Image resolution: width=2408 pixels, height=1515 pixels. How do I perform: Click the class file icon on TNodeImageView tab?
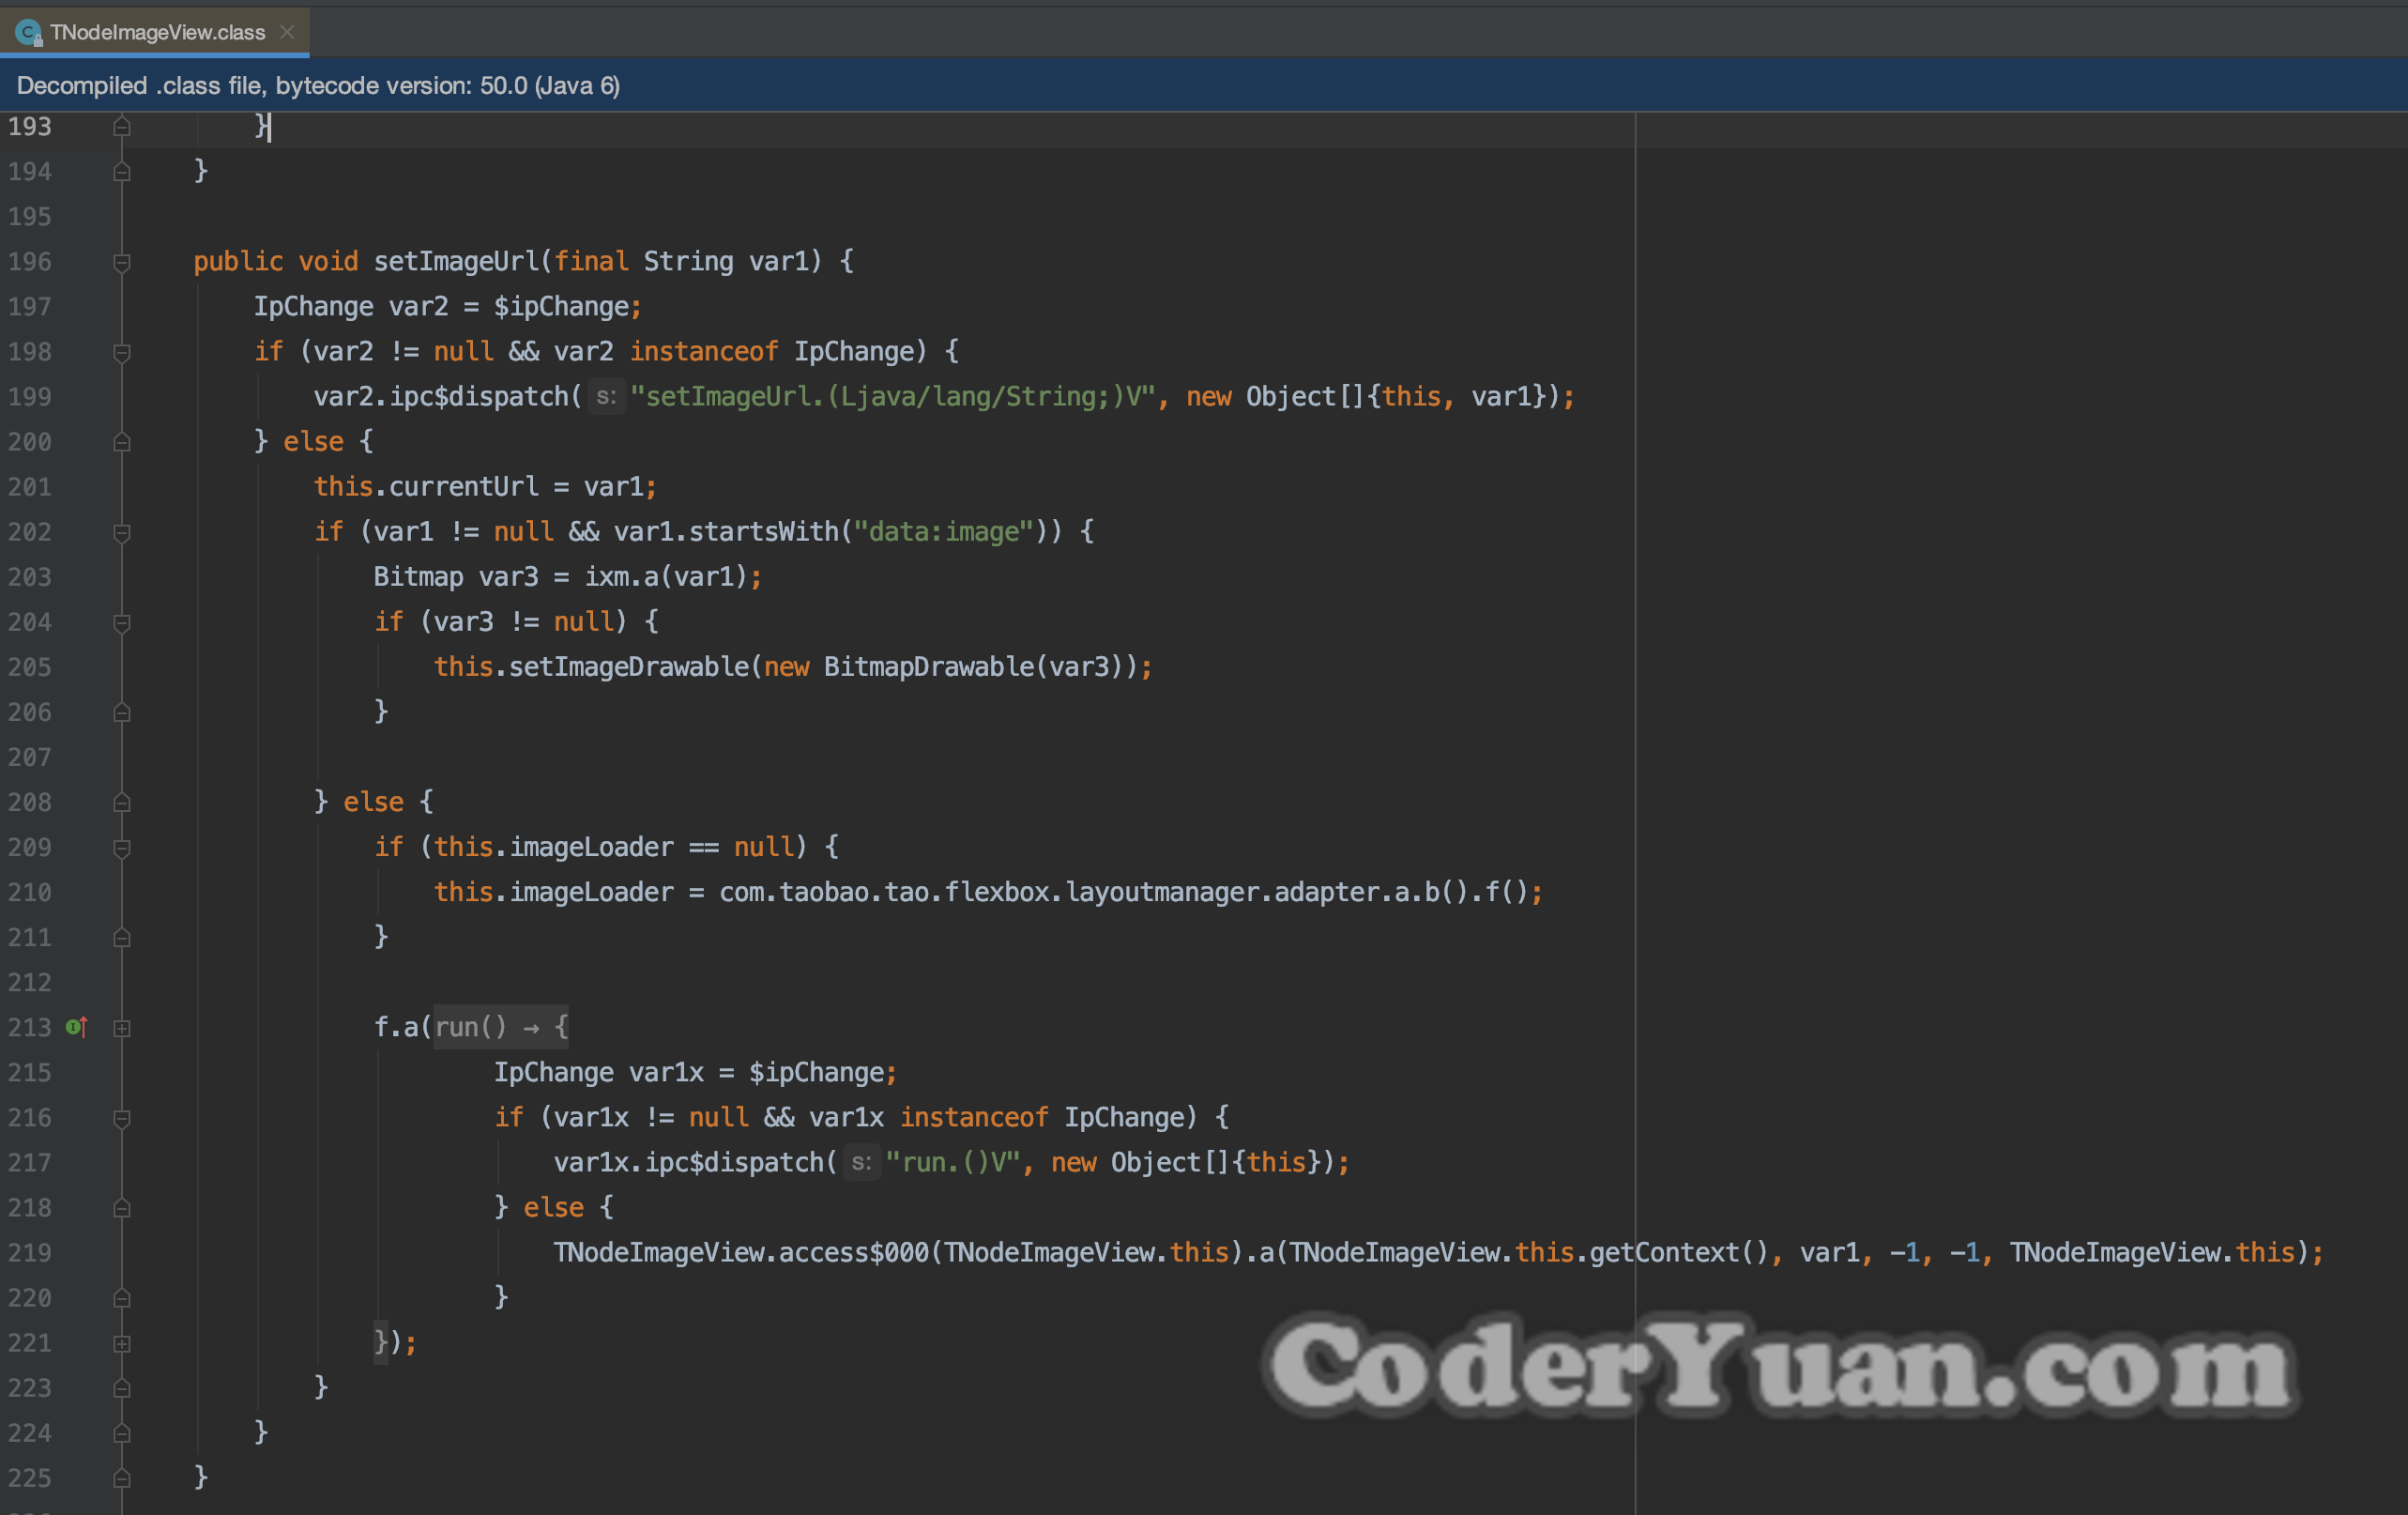coord(29,33)
